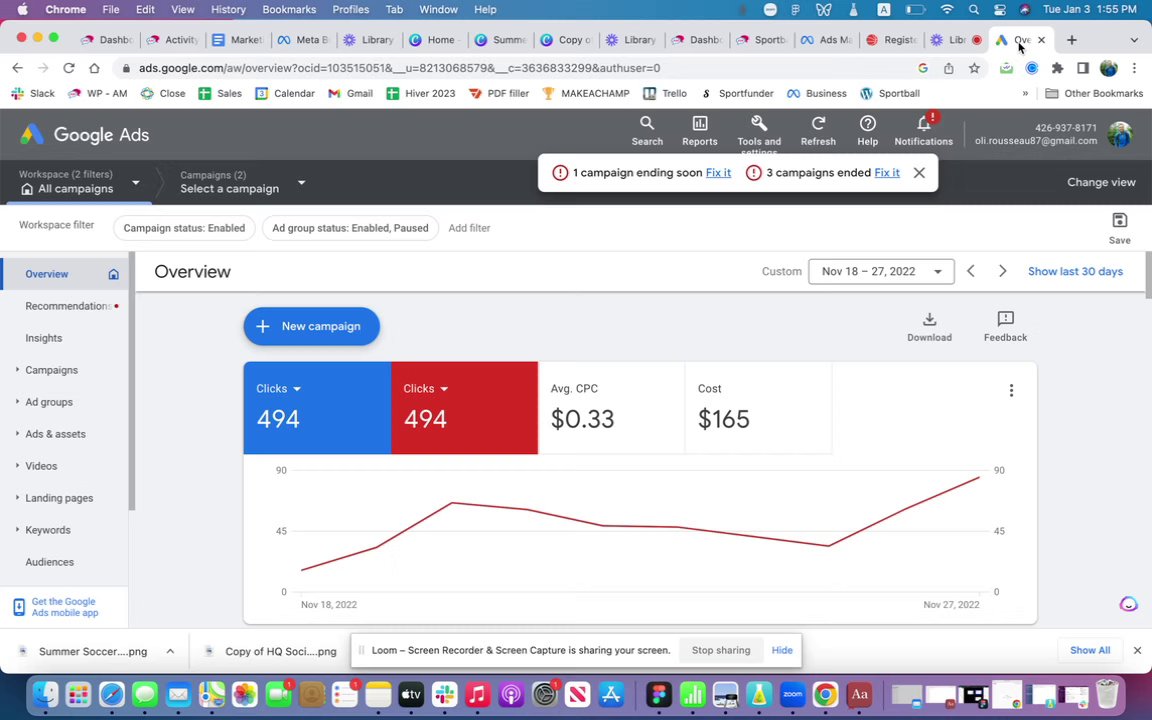The image size is (1152, 720).
Task: Bookmark this page with the star
Action: coord(974,68)
